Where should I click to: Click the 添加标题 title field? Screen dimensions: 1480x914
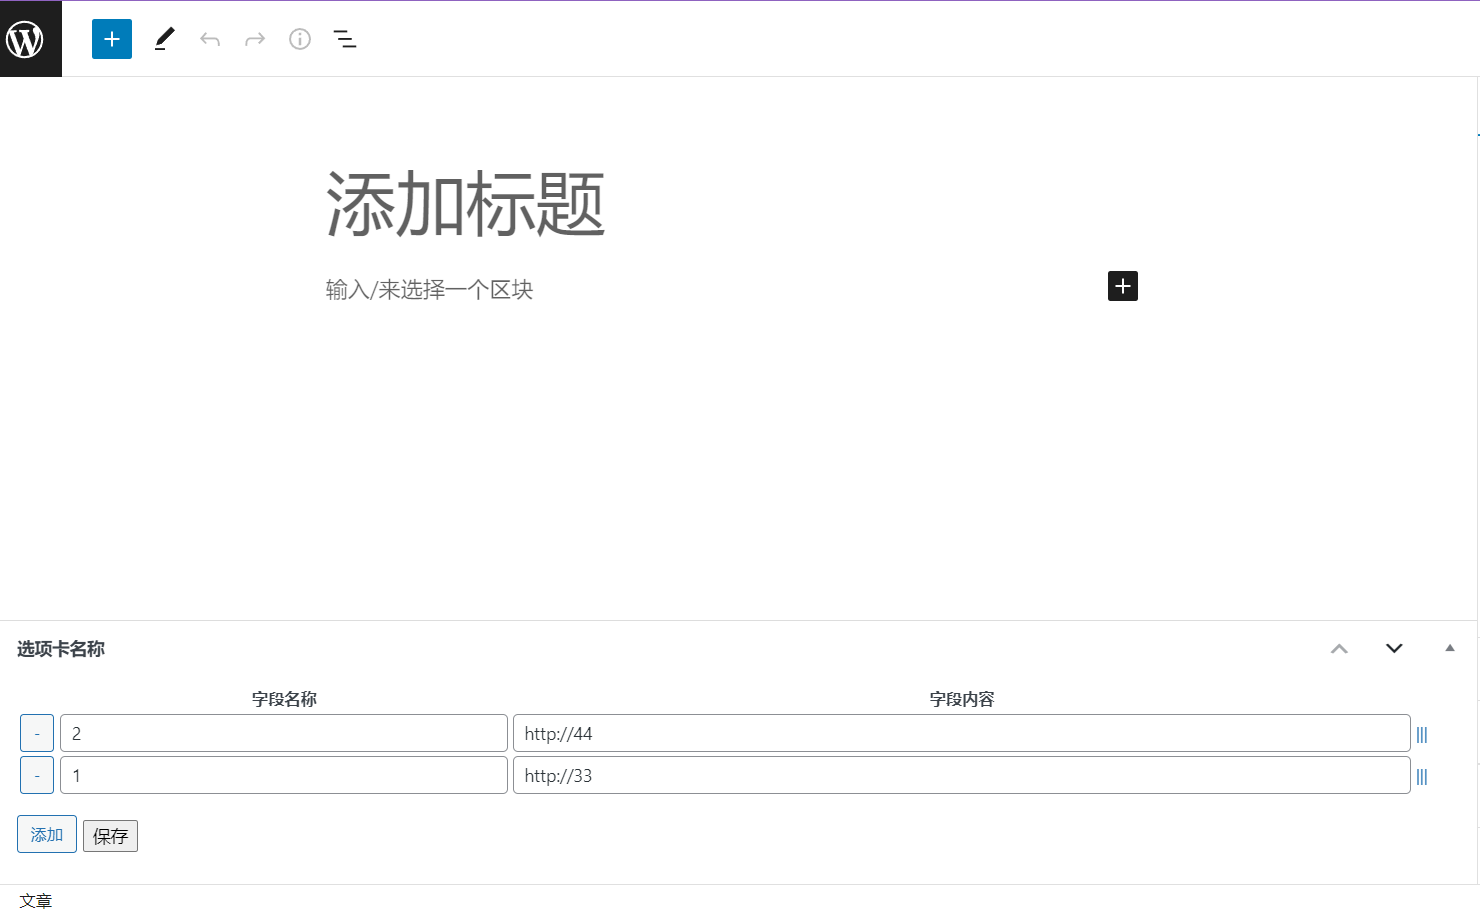tap(466, 205)
